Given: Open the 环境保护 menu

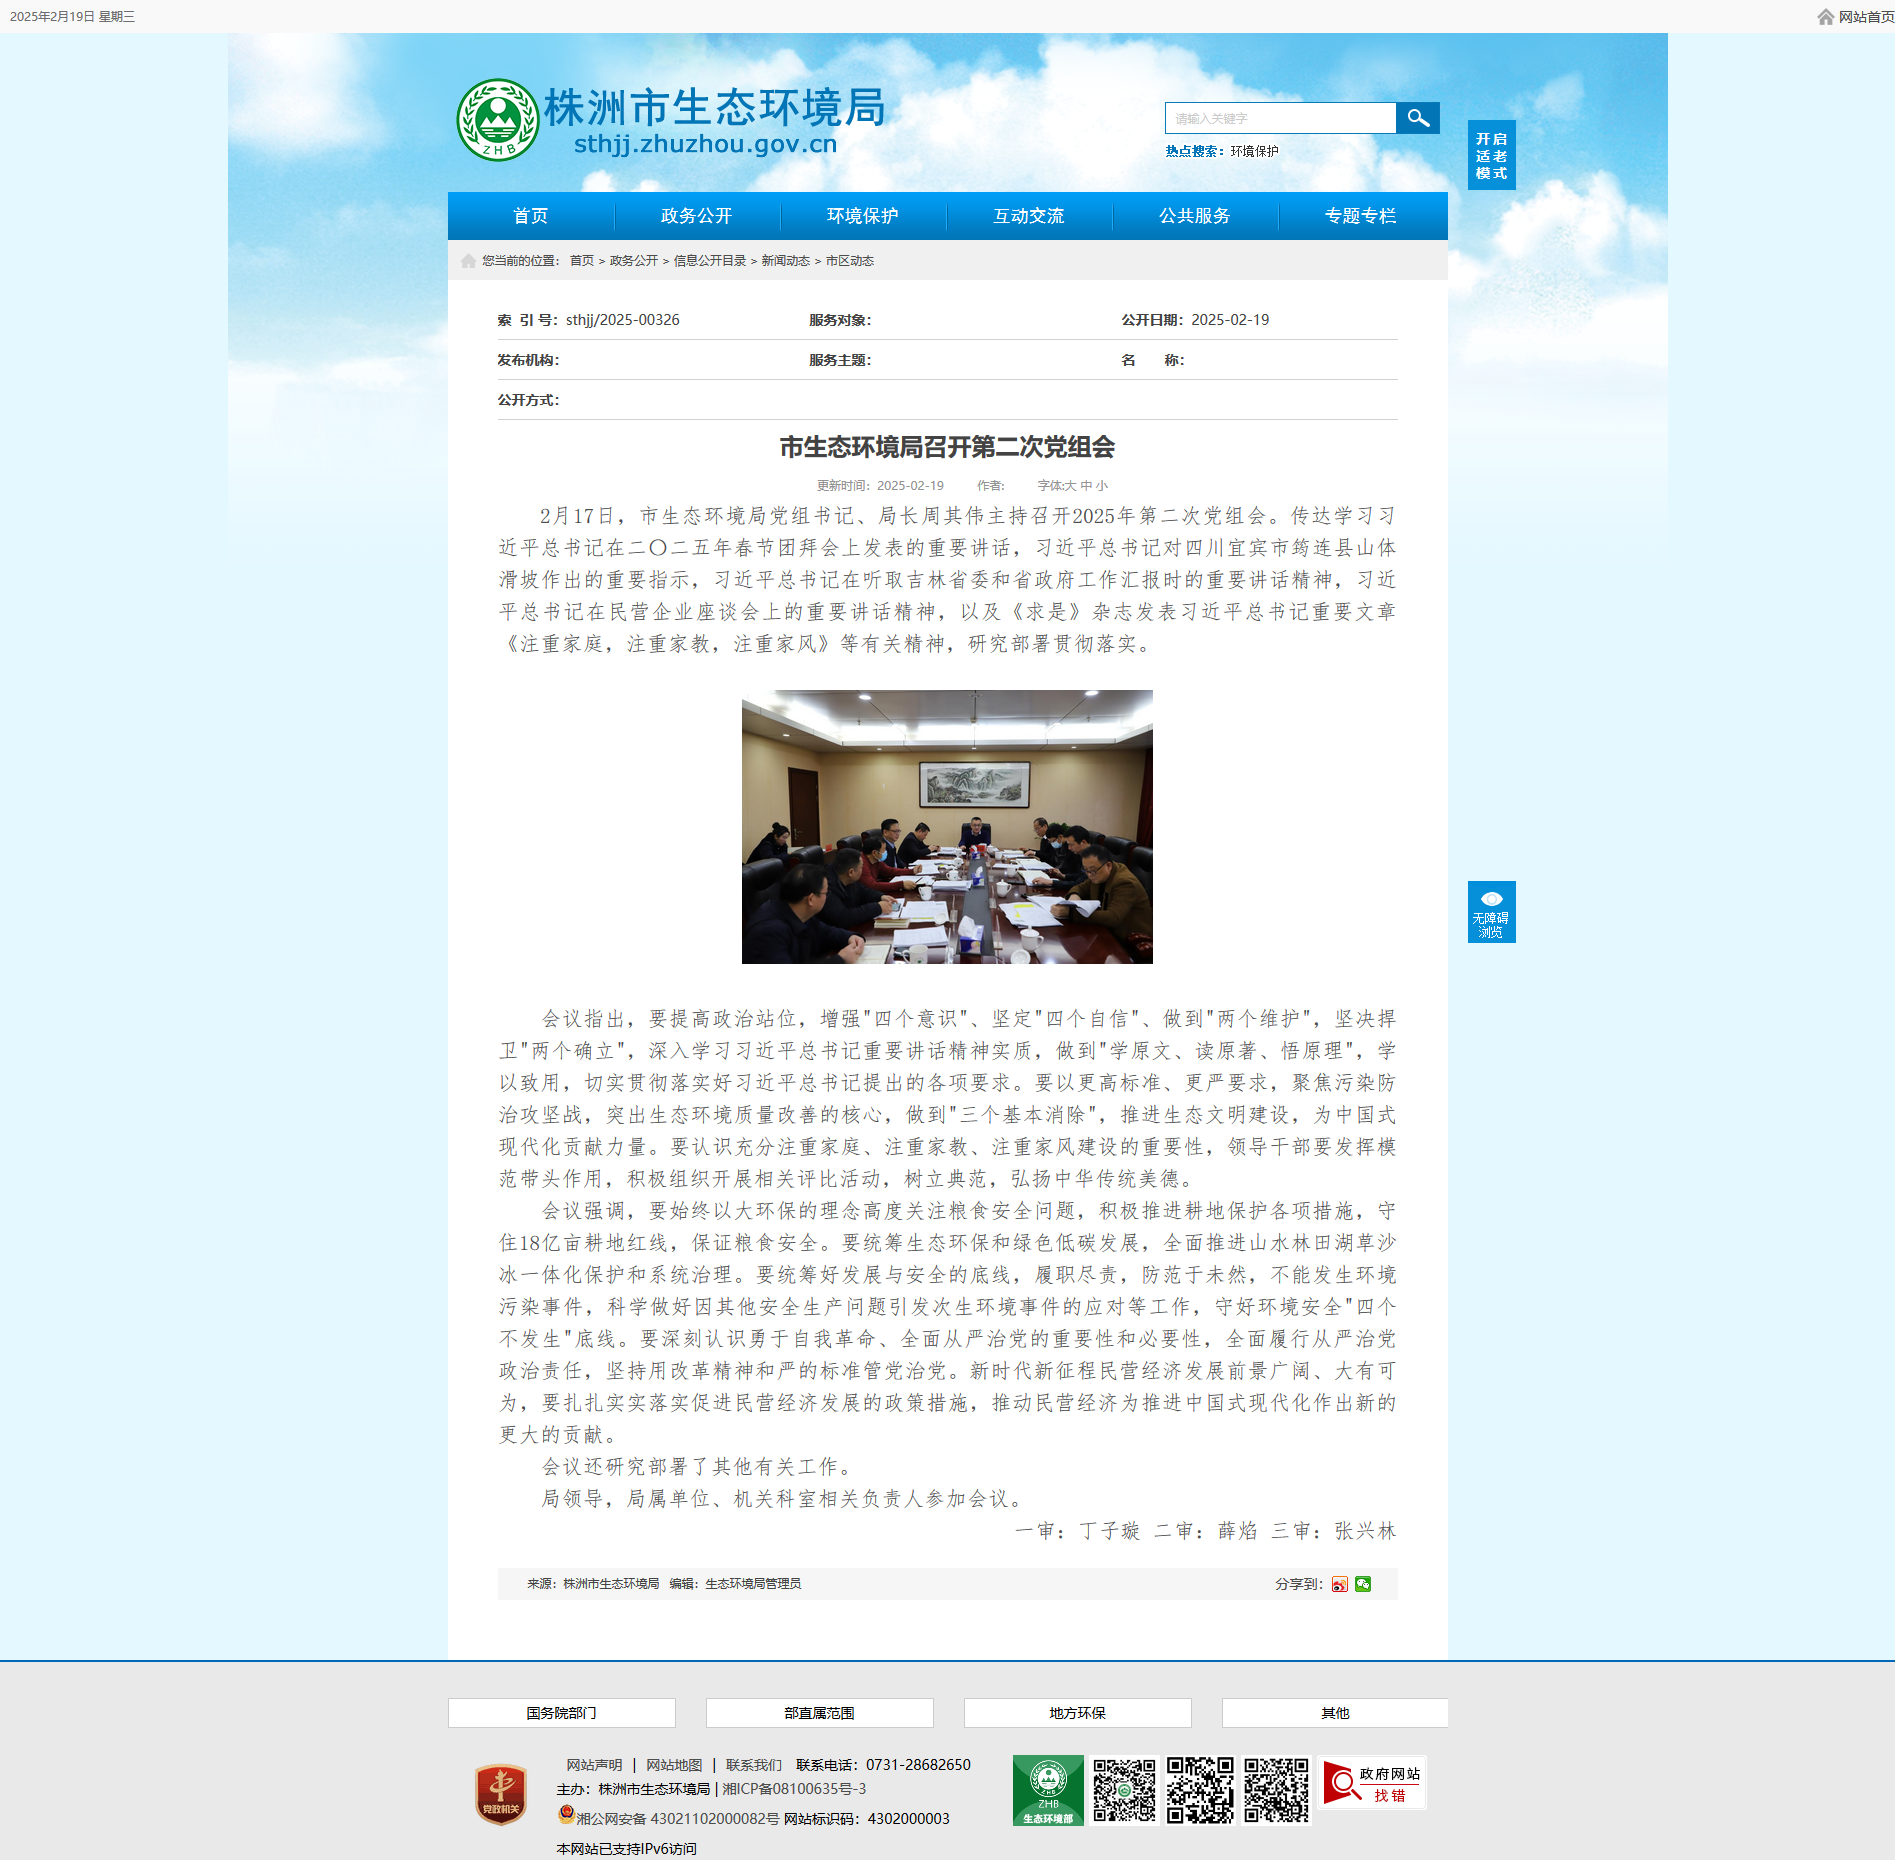Looking at the screenshot, I should pyautogui.click(x=862, y=216).
